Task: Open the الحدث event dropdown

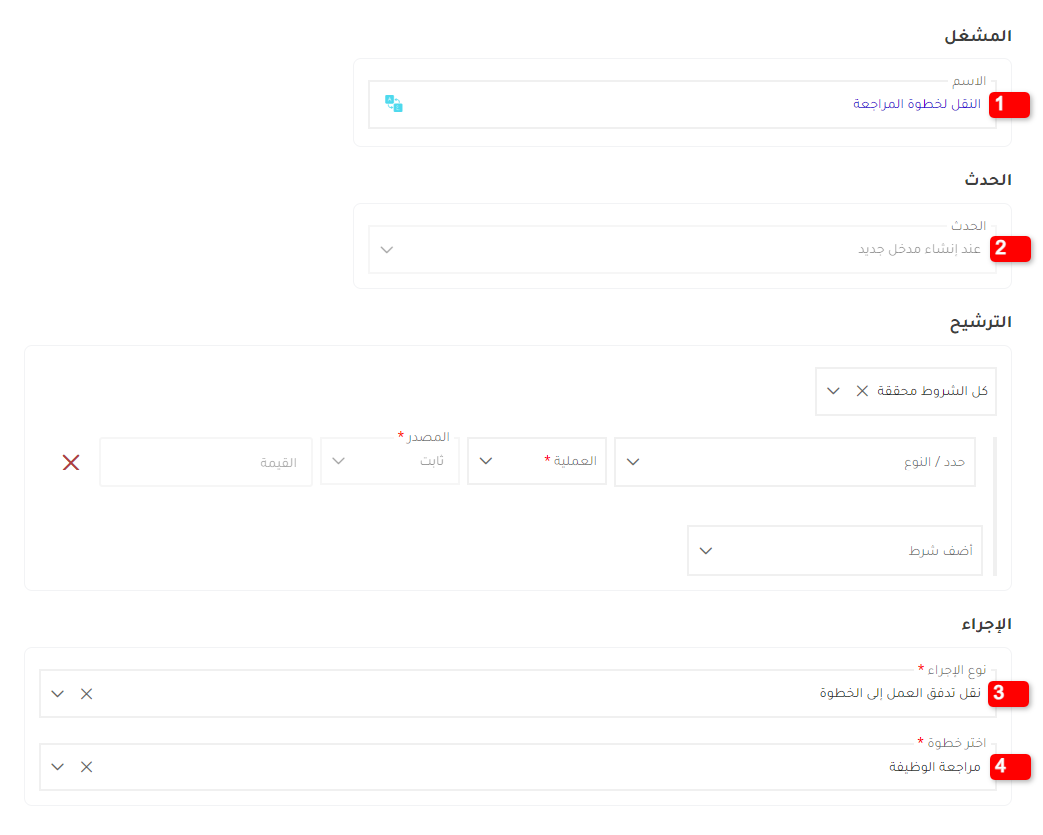Action: click(x=386, y=249)
